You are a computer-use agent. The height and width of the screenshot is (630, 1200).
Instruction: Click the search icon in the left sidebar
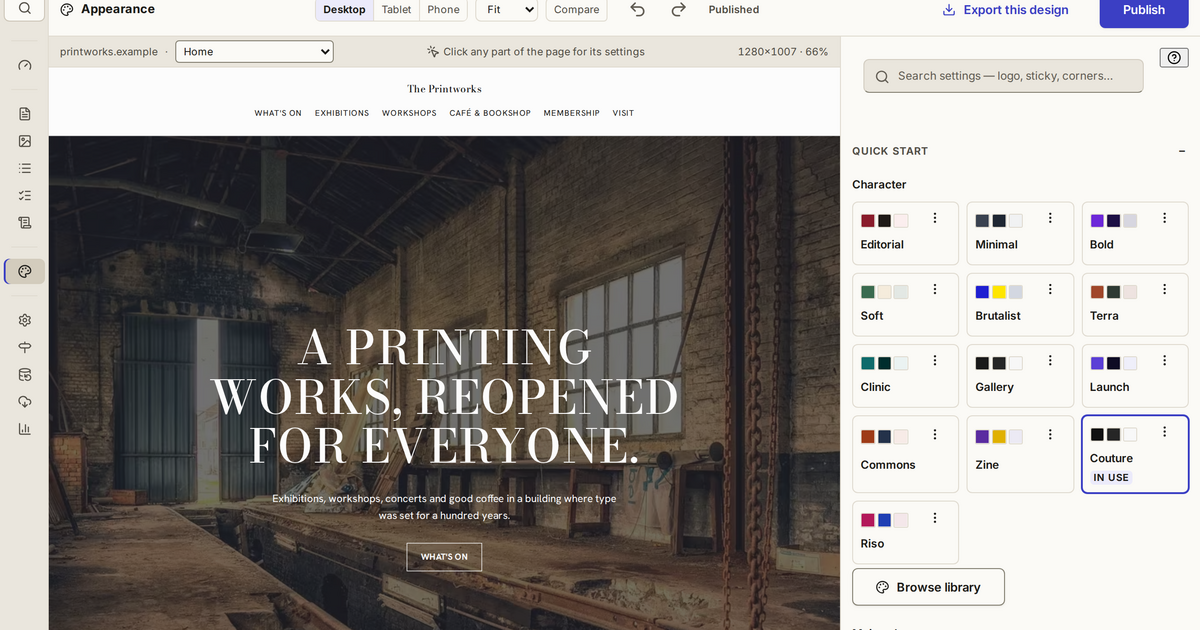(x=24, y=9)
